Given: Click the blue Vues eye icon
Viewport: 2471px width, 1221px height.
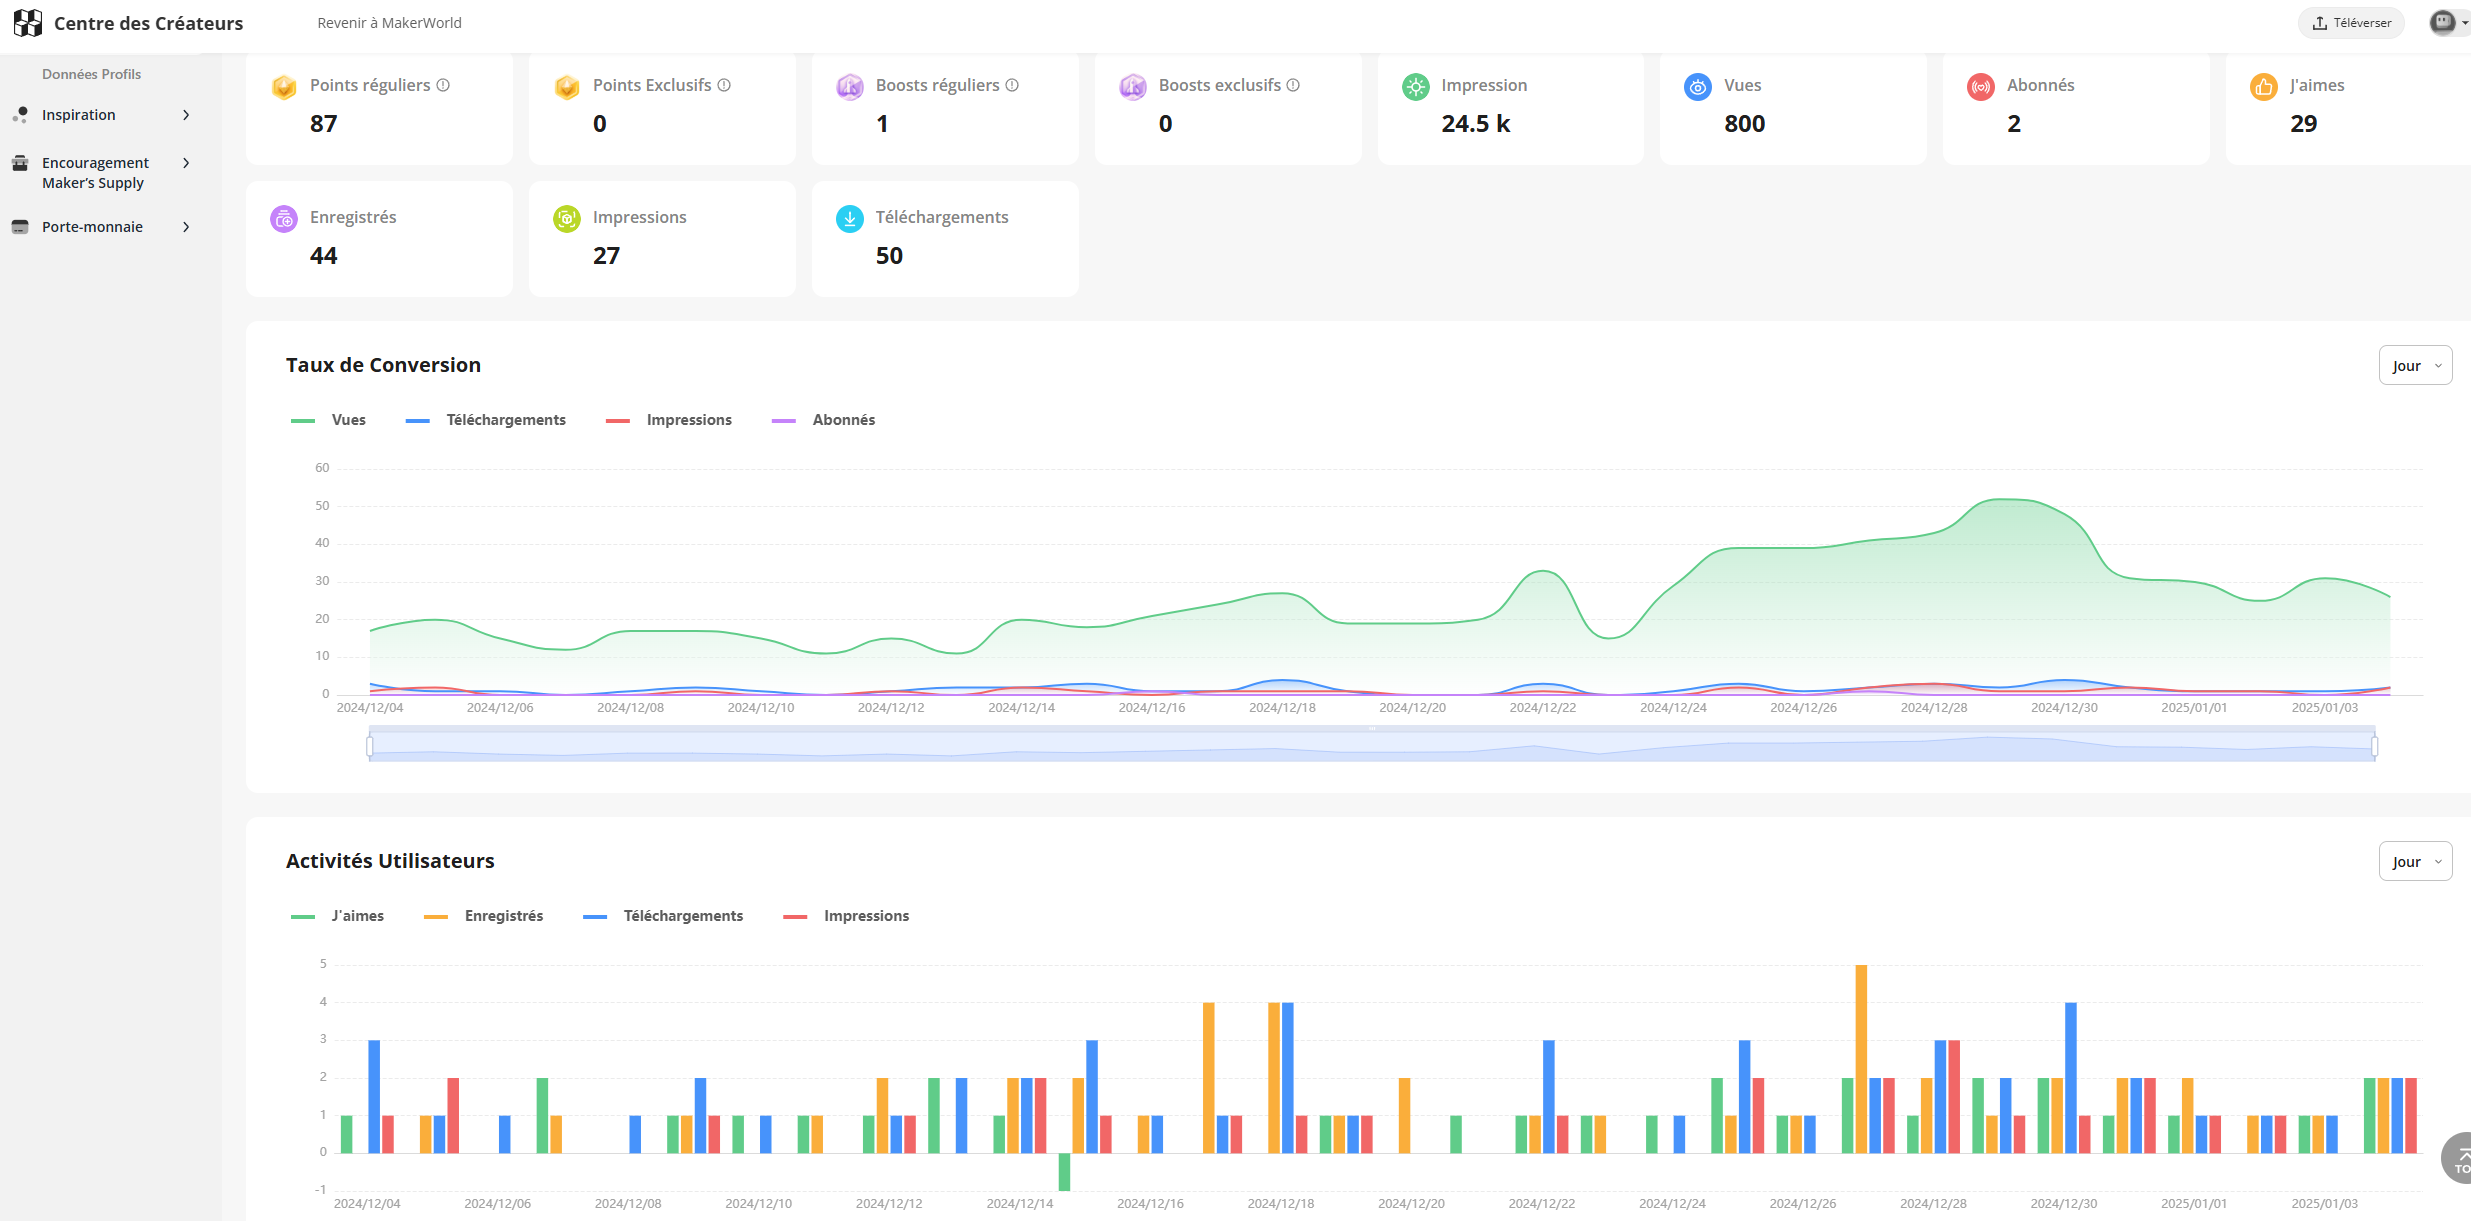Looking at the screenshot, I should pos(1697,87).
